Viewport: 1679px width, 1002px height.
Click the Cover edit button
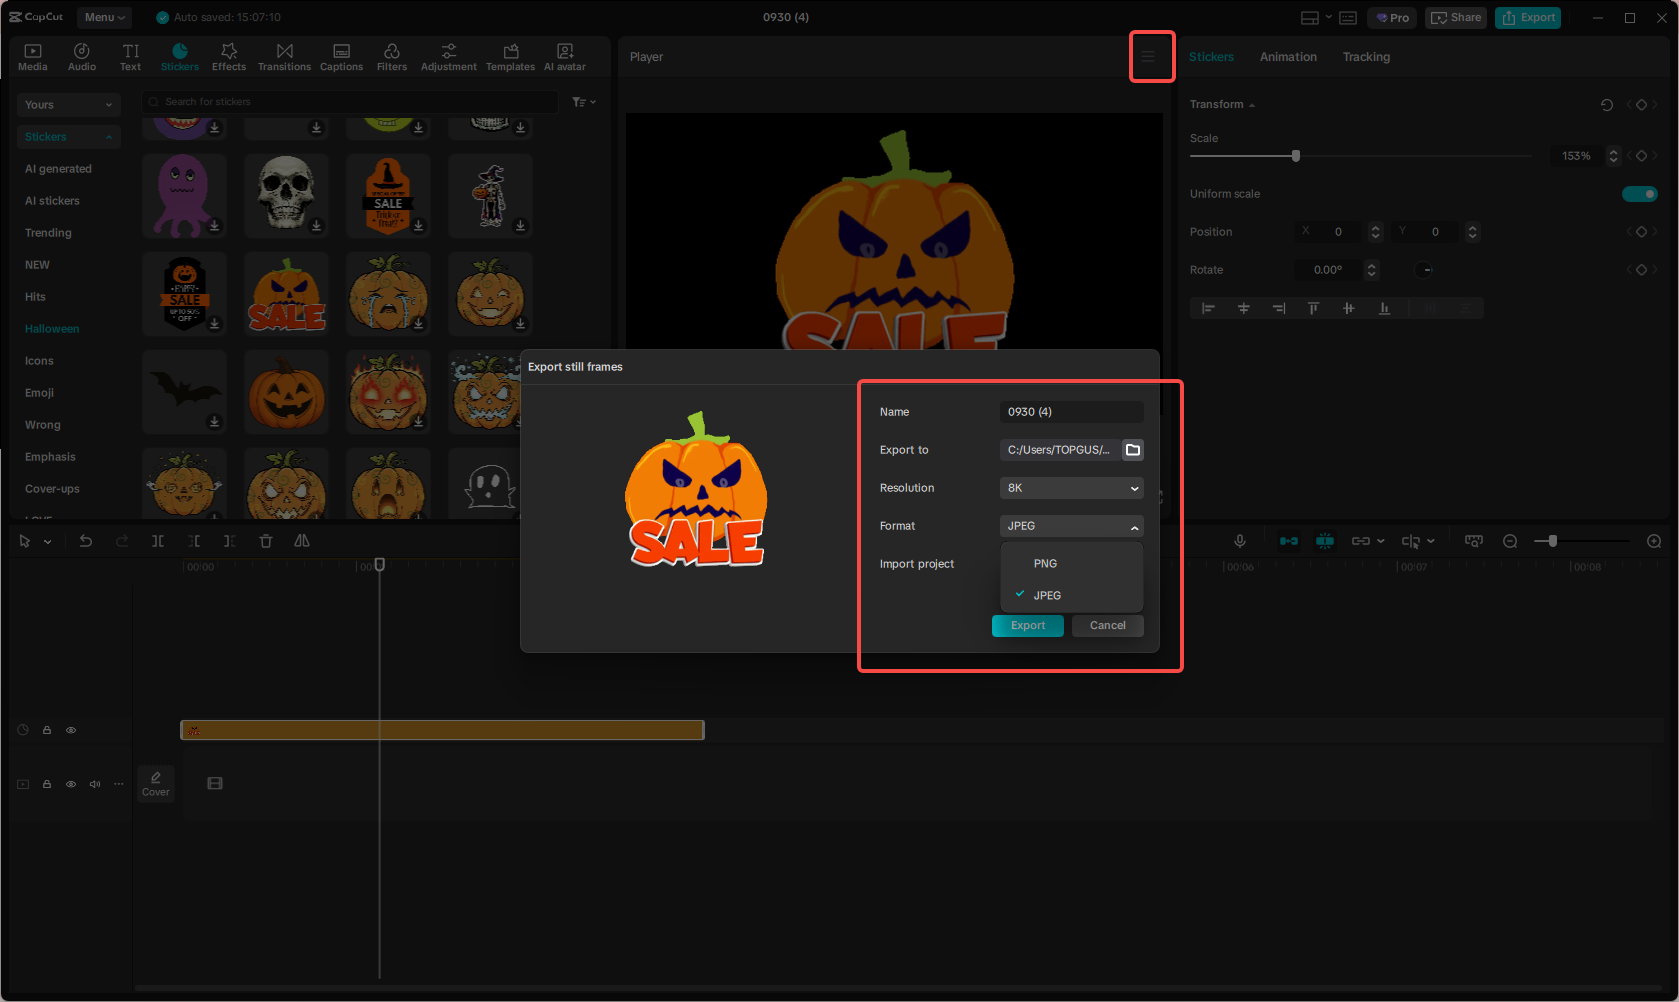point(156,784)
